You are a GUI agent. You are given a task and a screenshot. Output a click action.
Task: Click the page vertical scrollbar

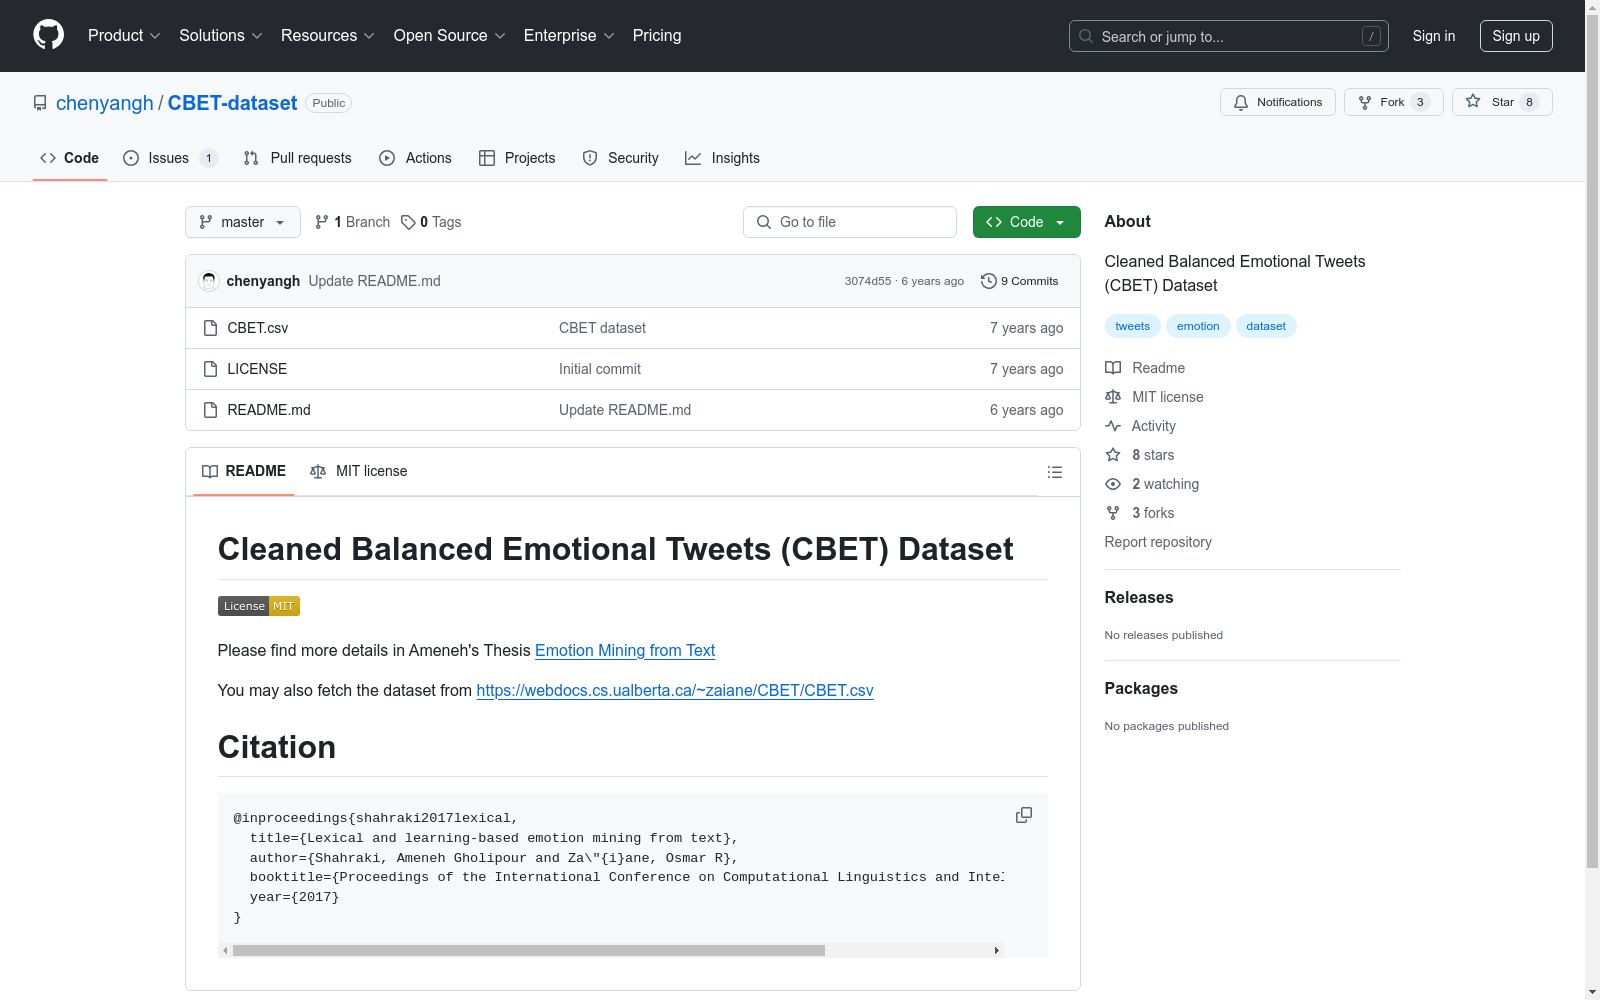click(x=1592, y=440)
